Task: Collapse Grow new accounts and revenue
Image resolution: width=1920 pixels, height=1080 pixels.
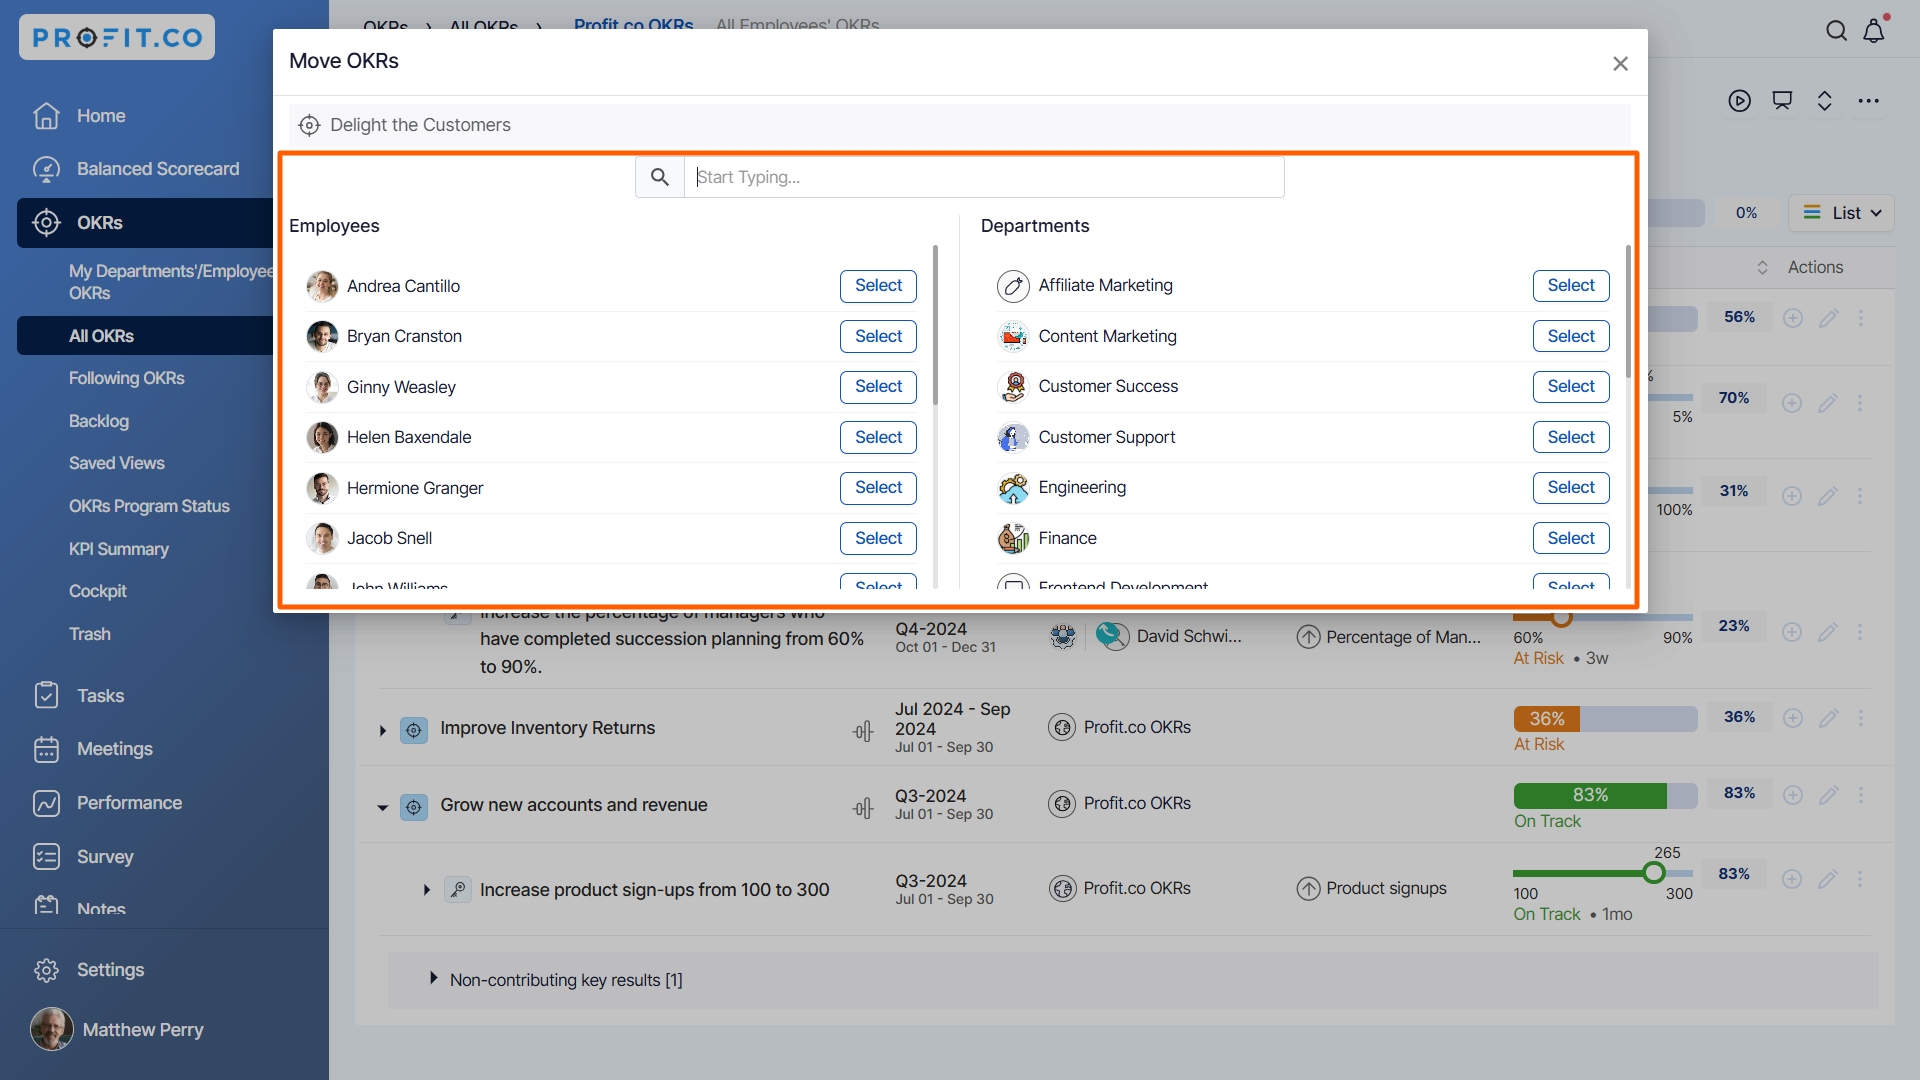Action: click(x=383, y=807)
